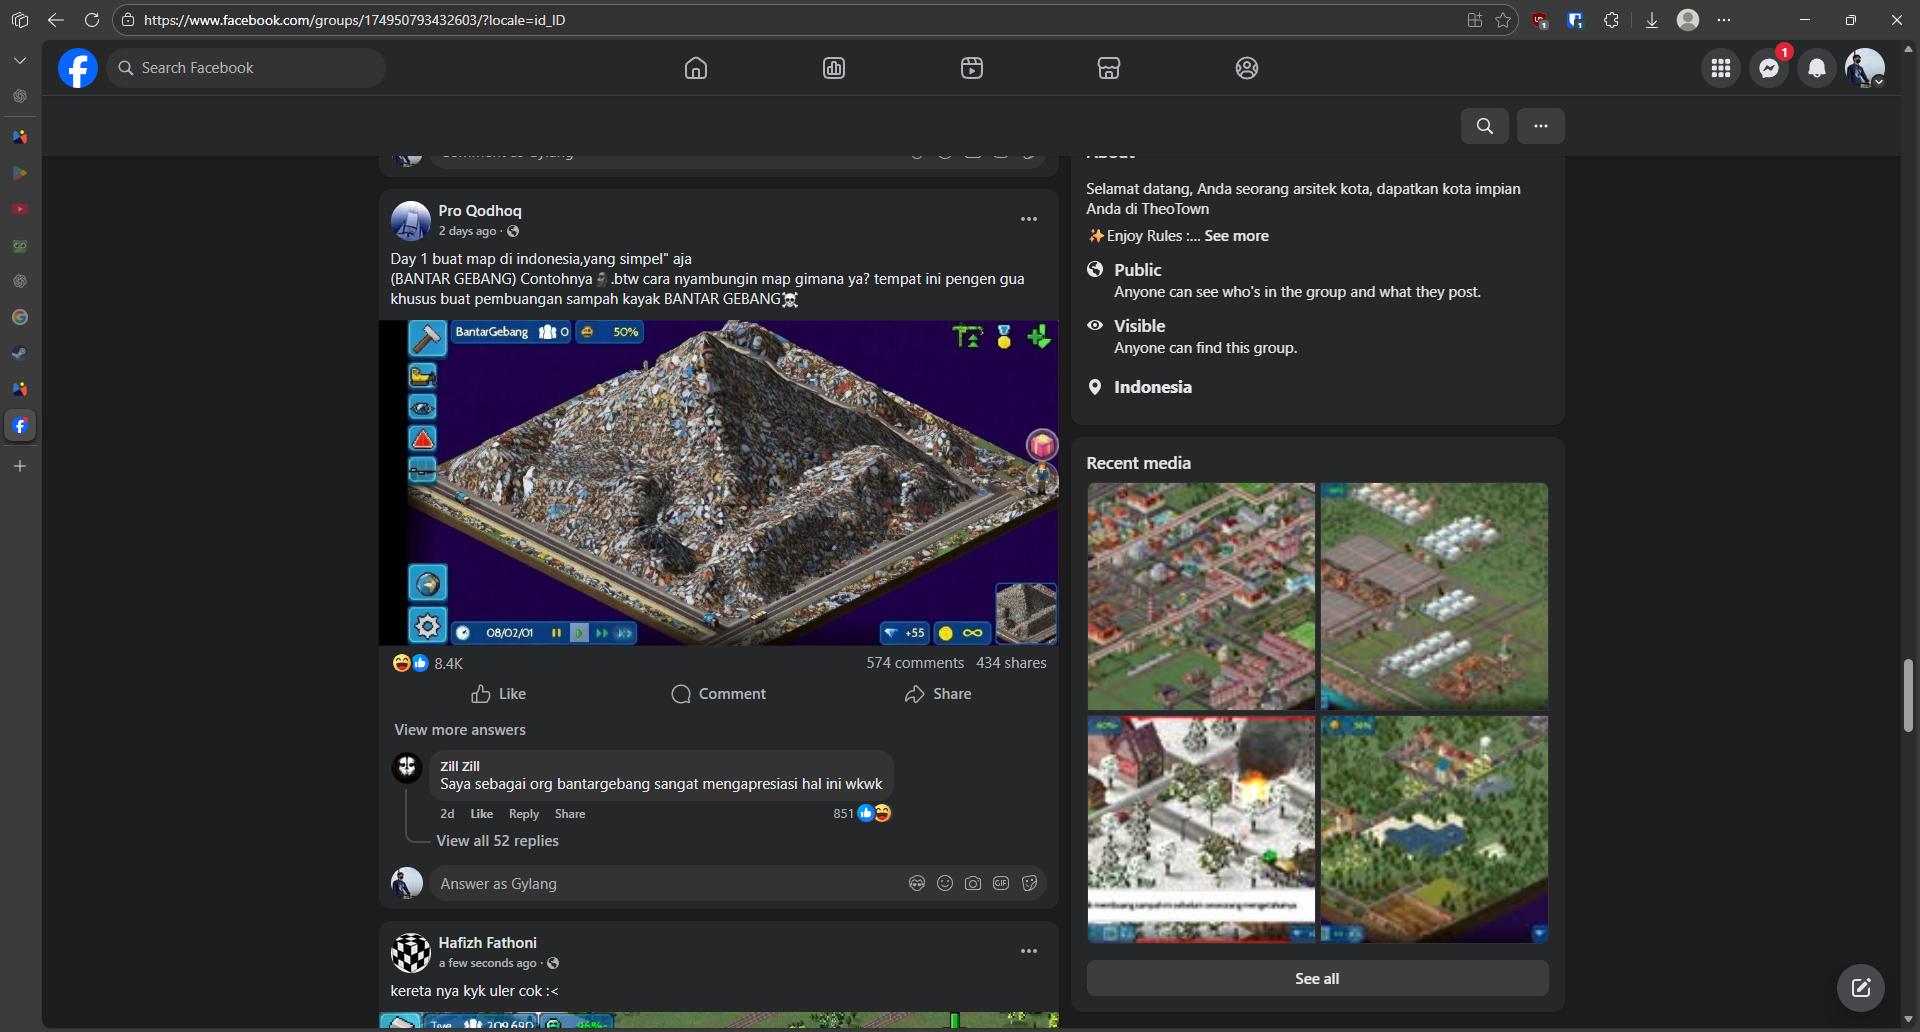Viewport: 1920px width, 1032px height.
Task: Open the notifications bell
Action: point(1816,68)
